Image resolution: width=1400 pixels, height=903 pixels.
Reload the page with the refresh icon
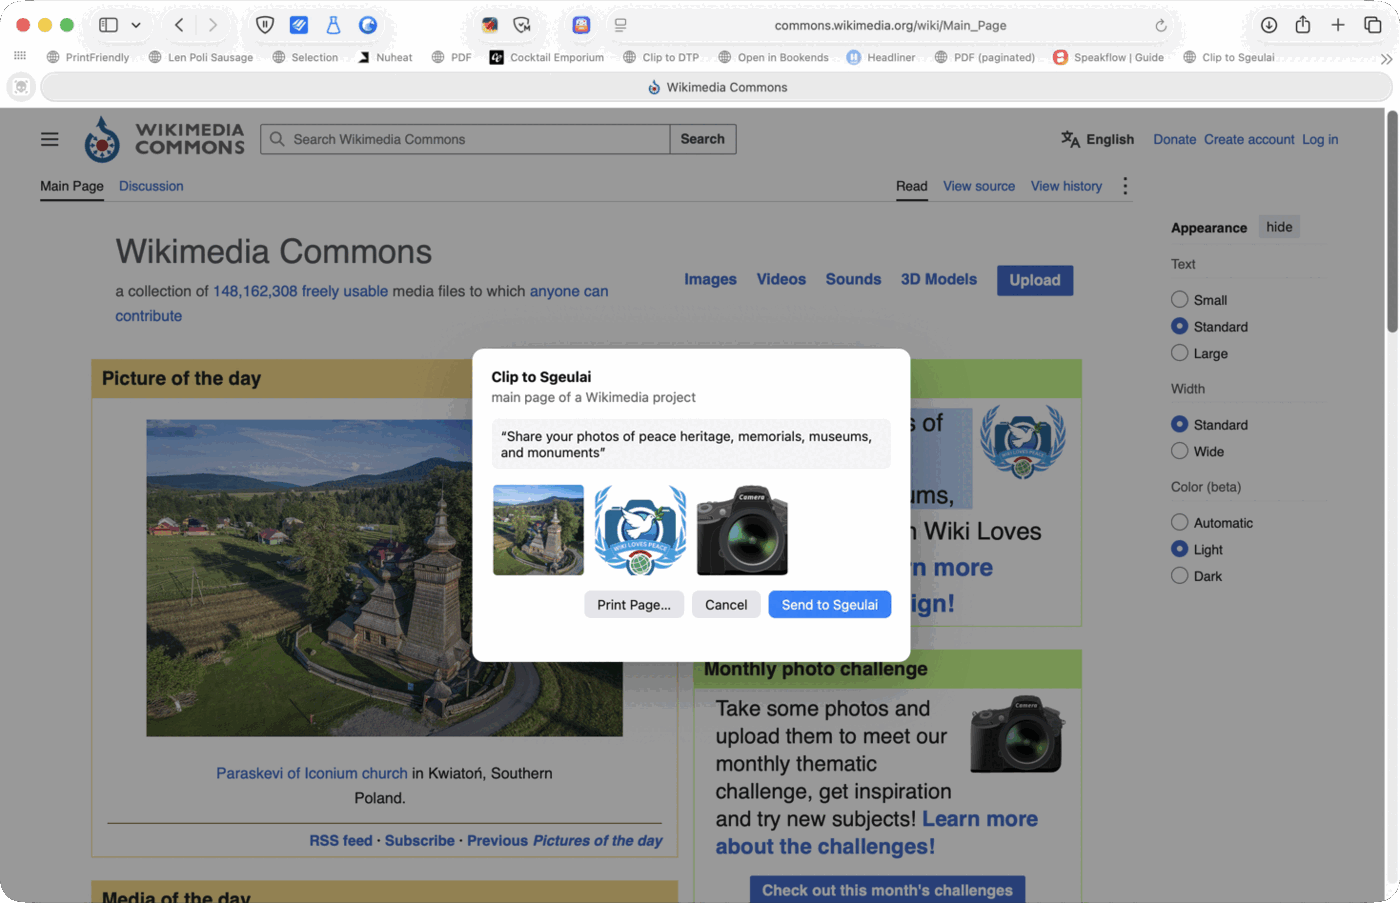coord(1161,26)
